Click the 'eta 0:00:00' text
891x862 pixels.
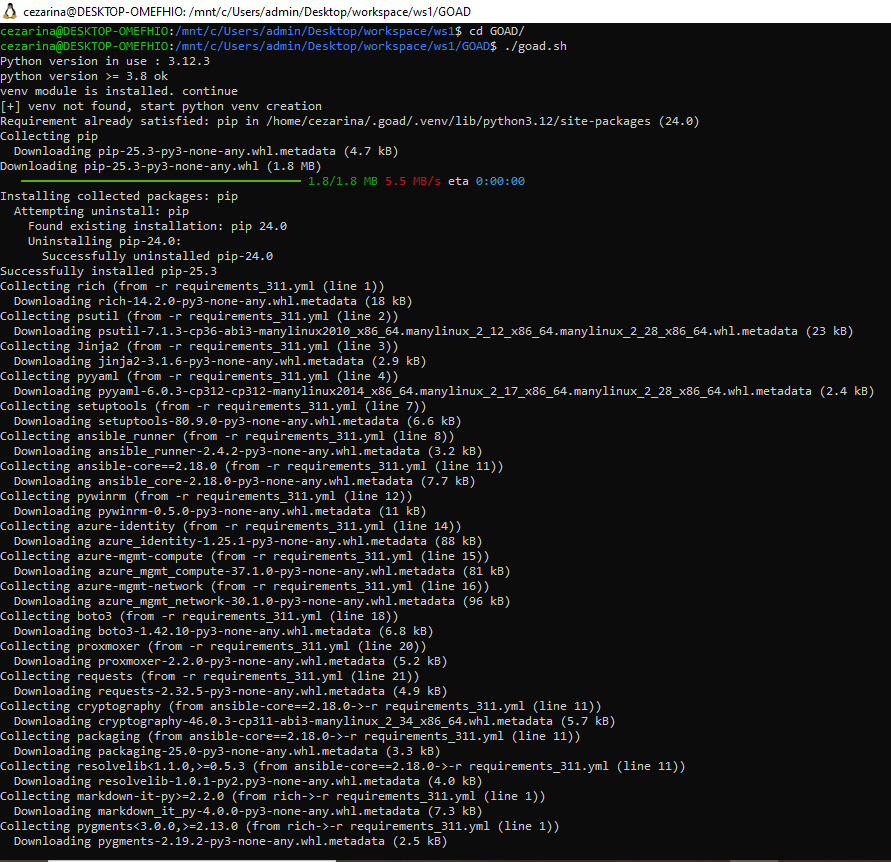(486, 181)
